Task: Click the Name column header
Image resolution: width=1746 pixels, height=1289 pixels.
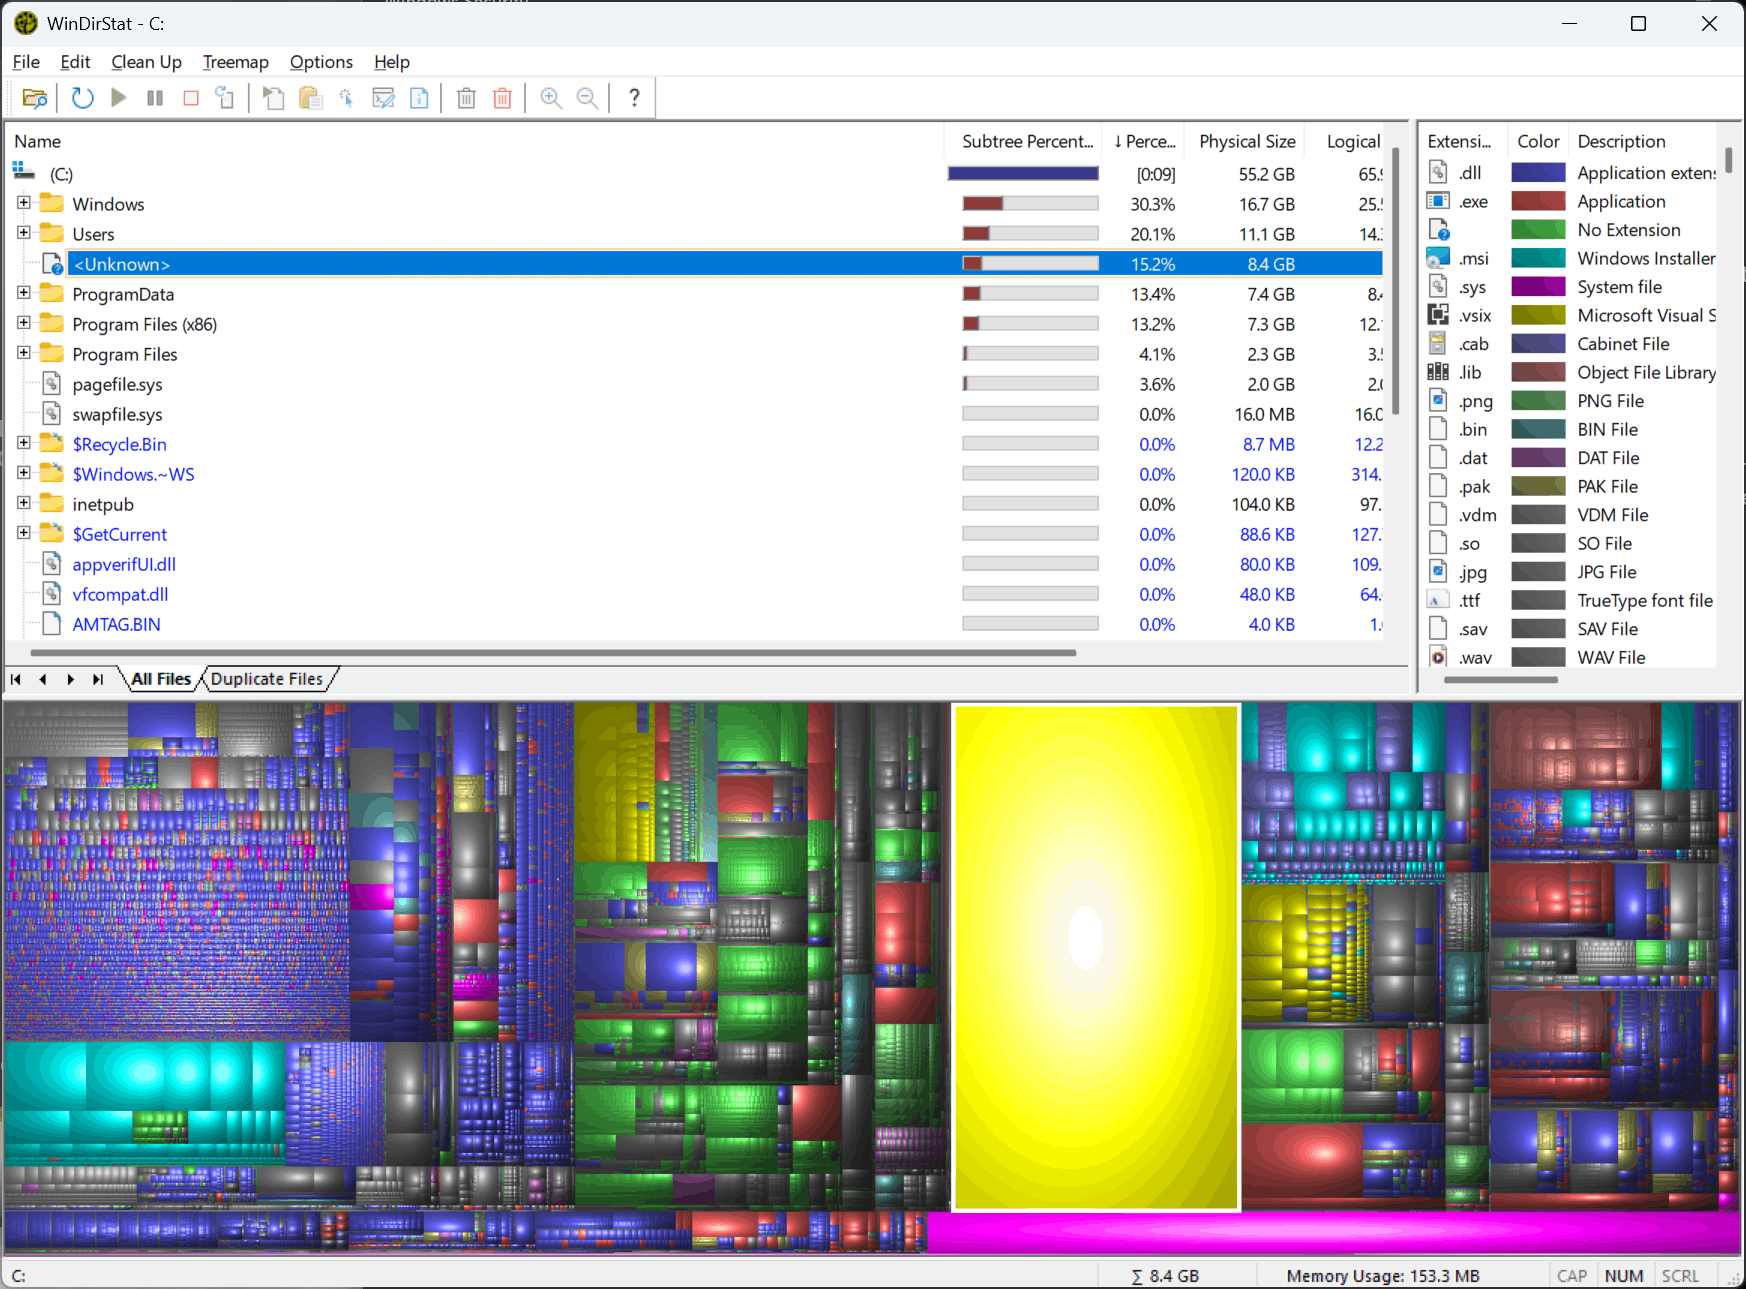Action: tap(475, 141)
